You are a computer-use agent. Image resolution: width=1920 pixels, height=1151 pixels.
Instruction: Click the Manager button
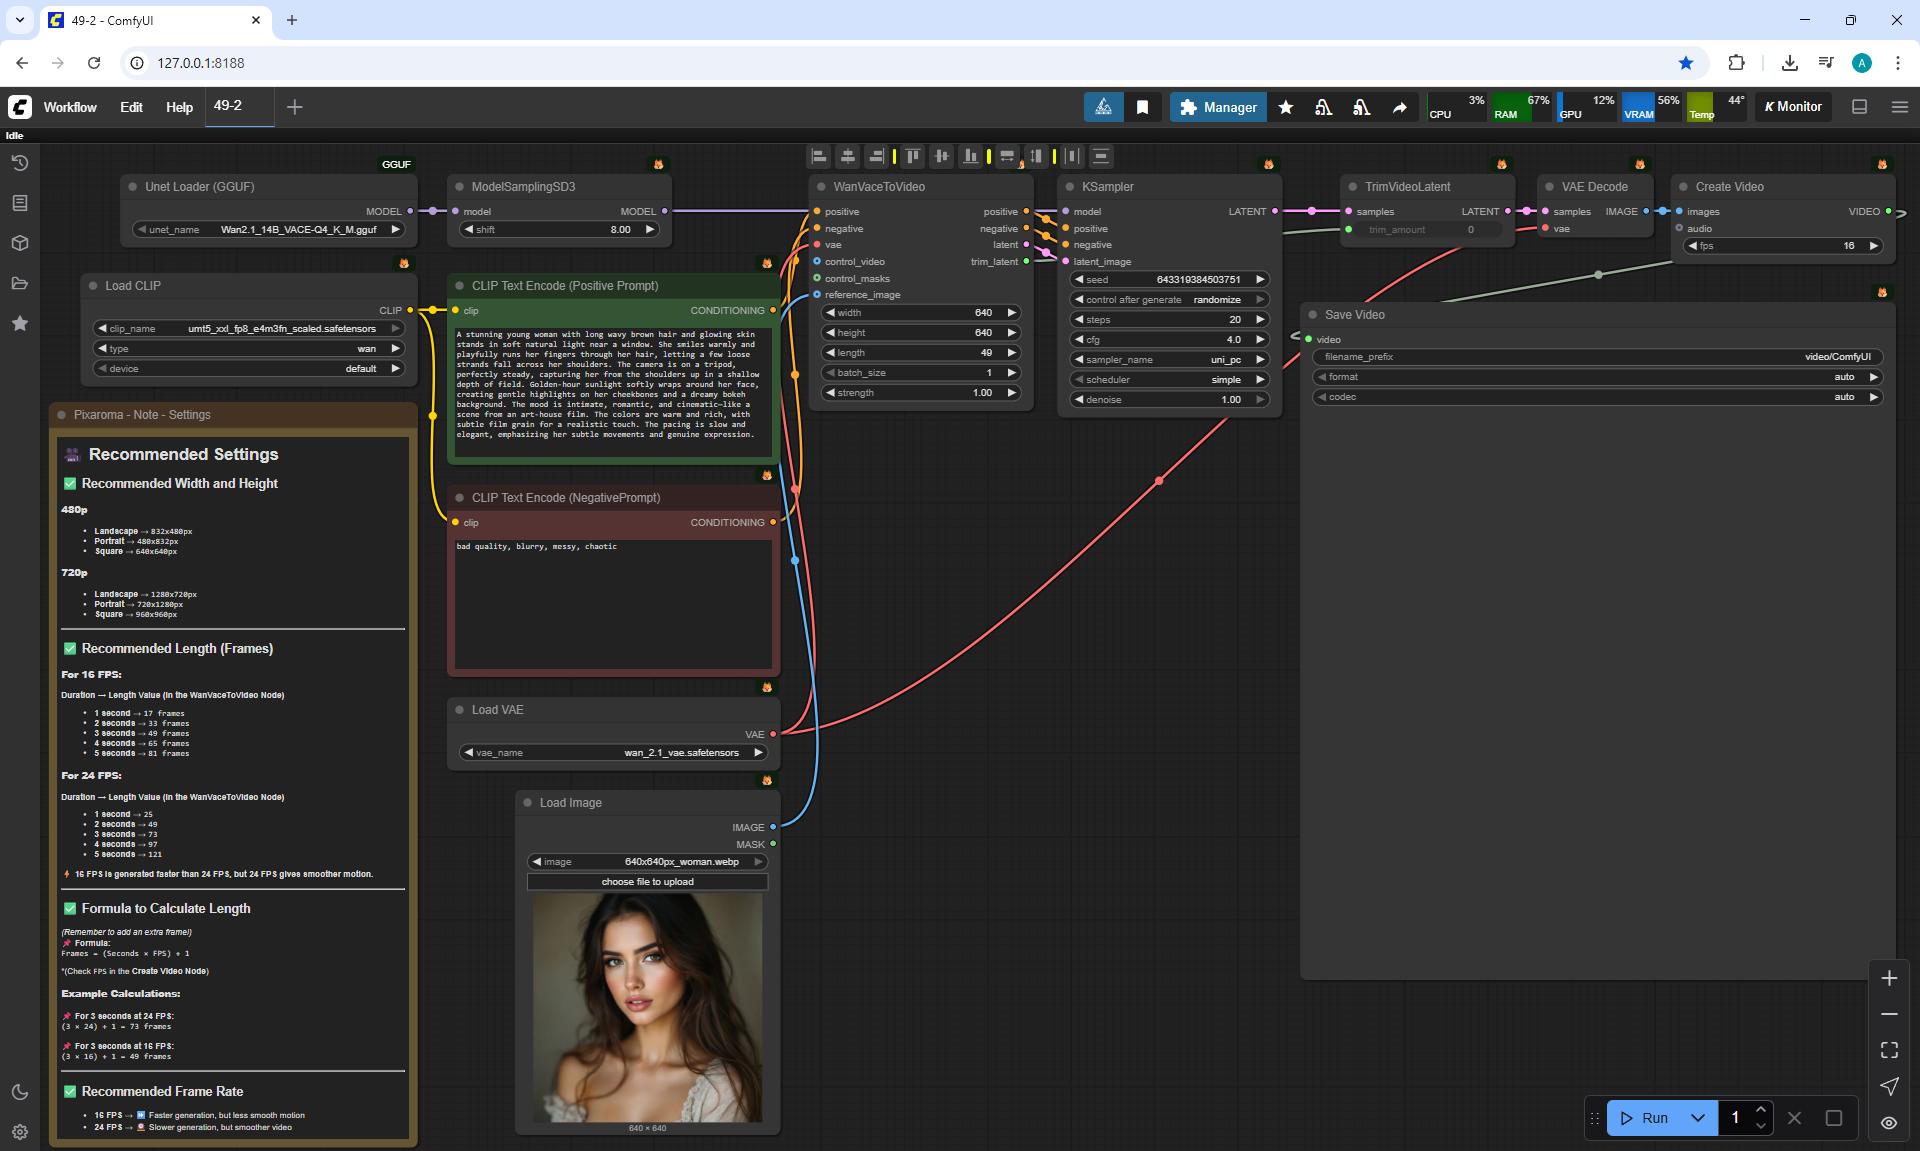(1218, 107)
